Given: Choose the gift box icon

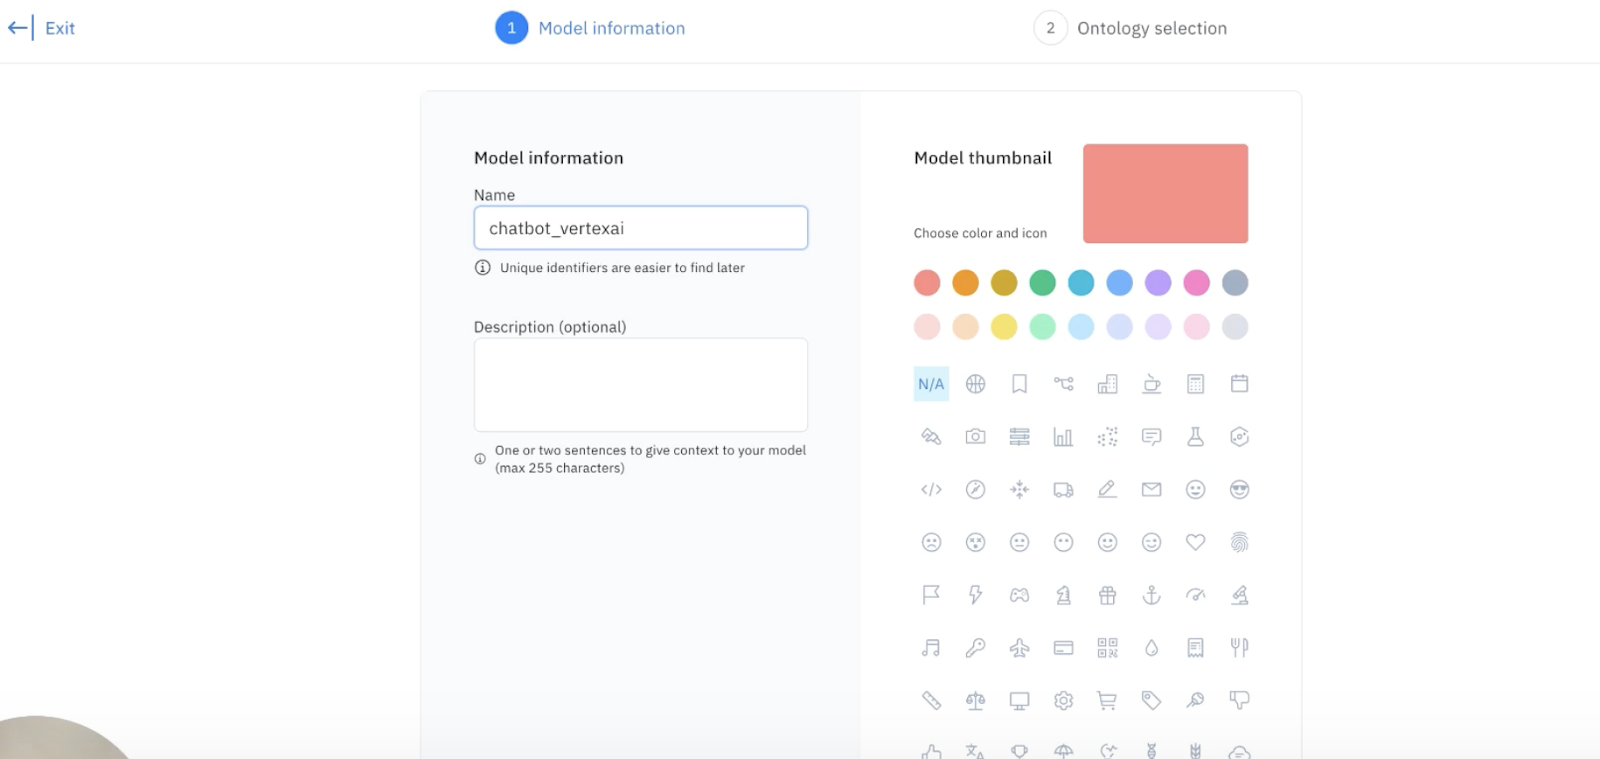Looking at the screenshot, I should click(1108, 595).
